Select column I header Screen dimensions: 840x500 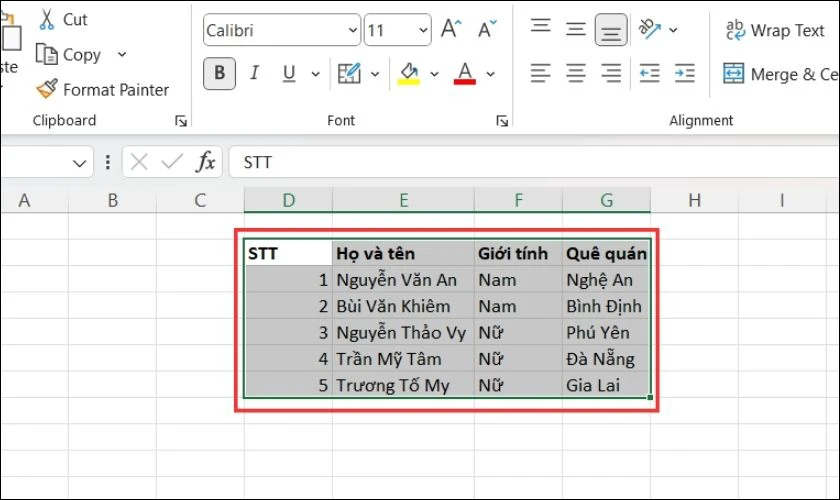(x=782, y=200)
